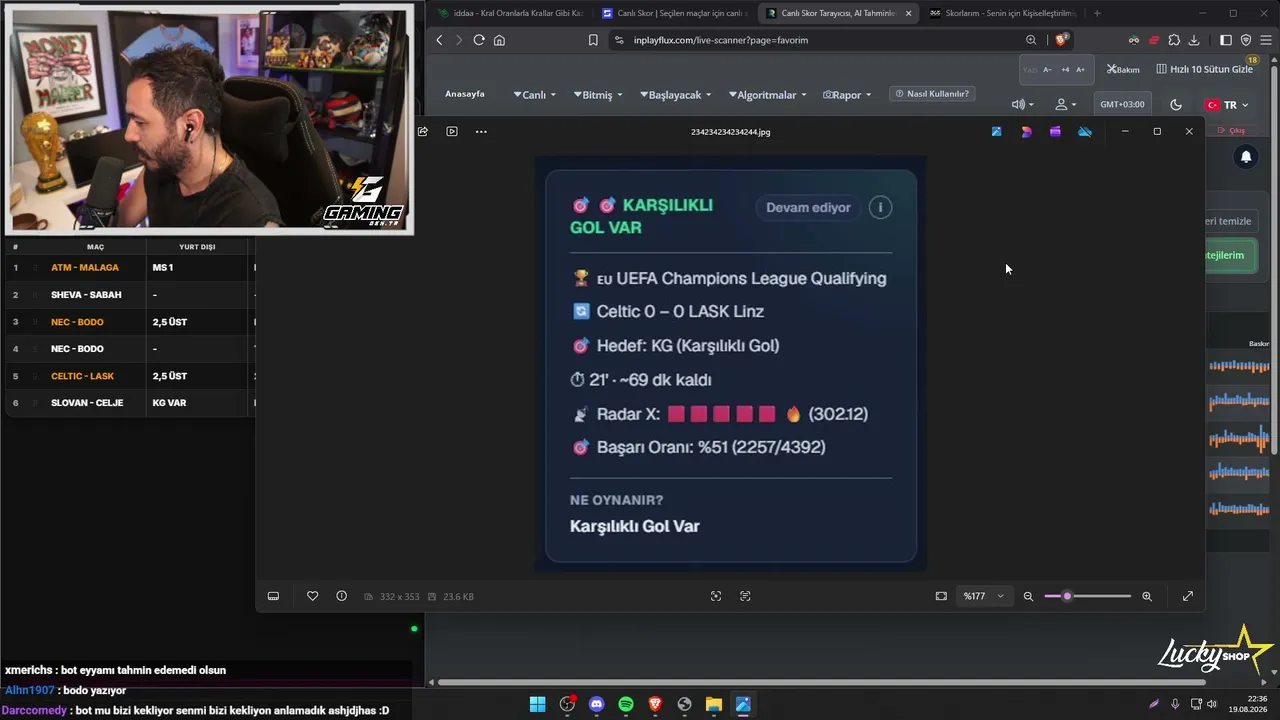Scan text in the image in Photos
This screenshot has width=1280, height=720.
coord(745,596)
